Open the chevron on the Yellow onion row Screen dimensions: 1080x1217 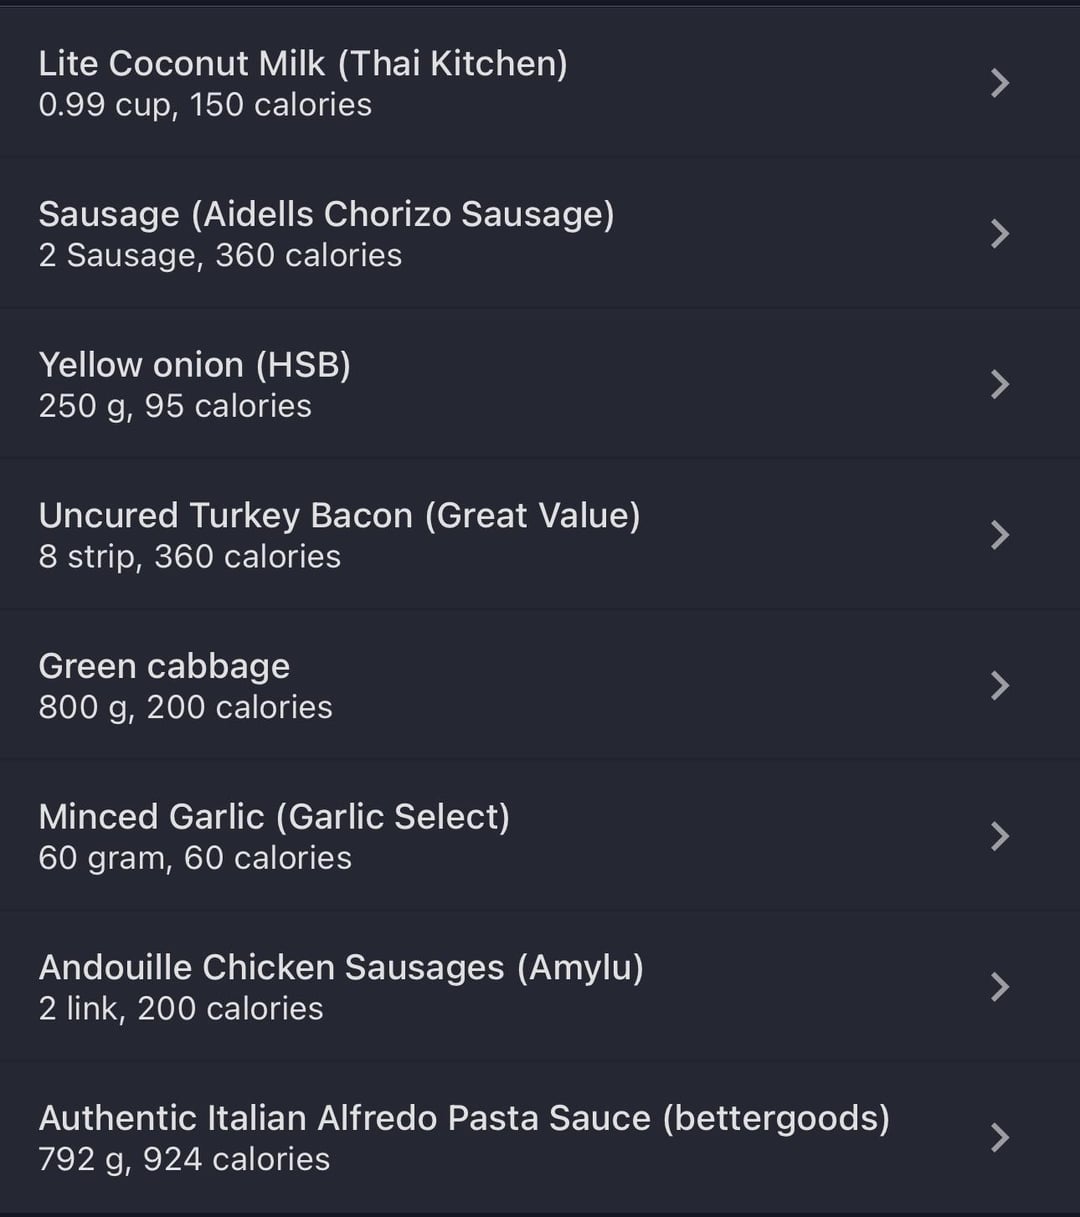[999, 384]
